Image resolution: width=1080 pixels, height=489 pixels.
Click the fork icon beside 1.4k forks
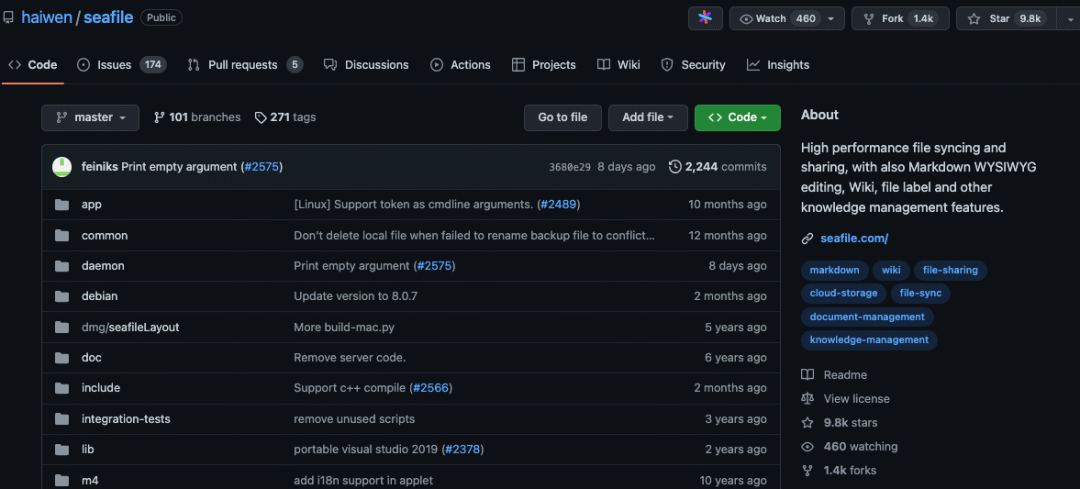(x=807, y=470)
